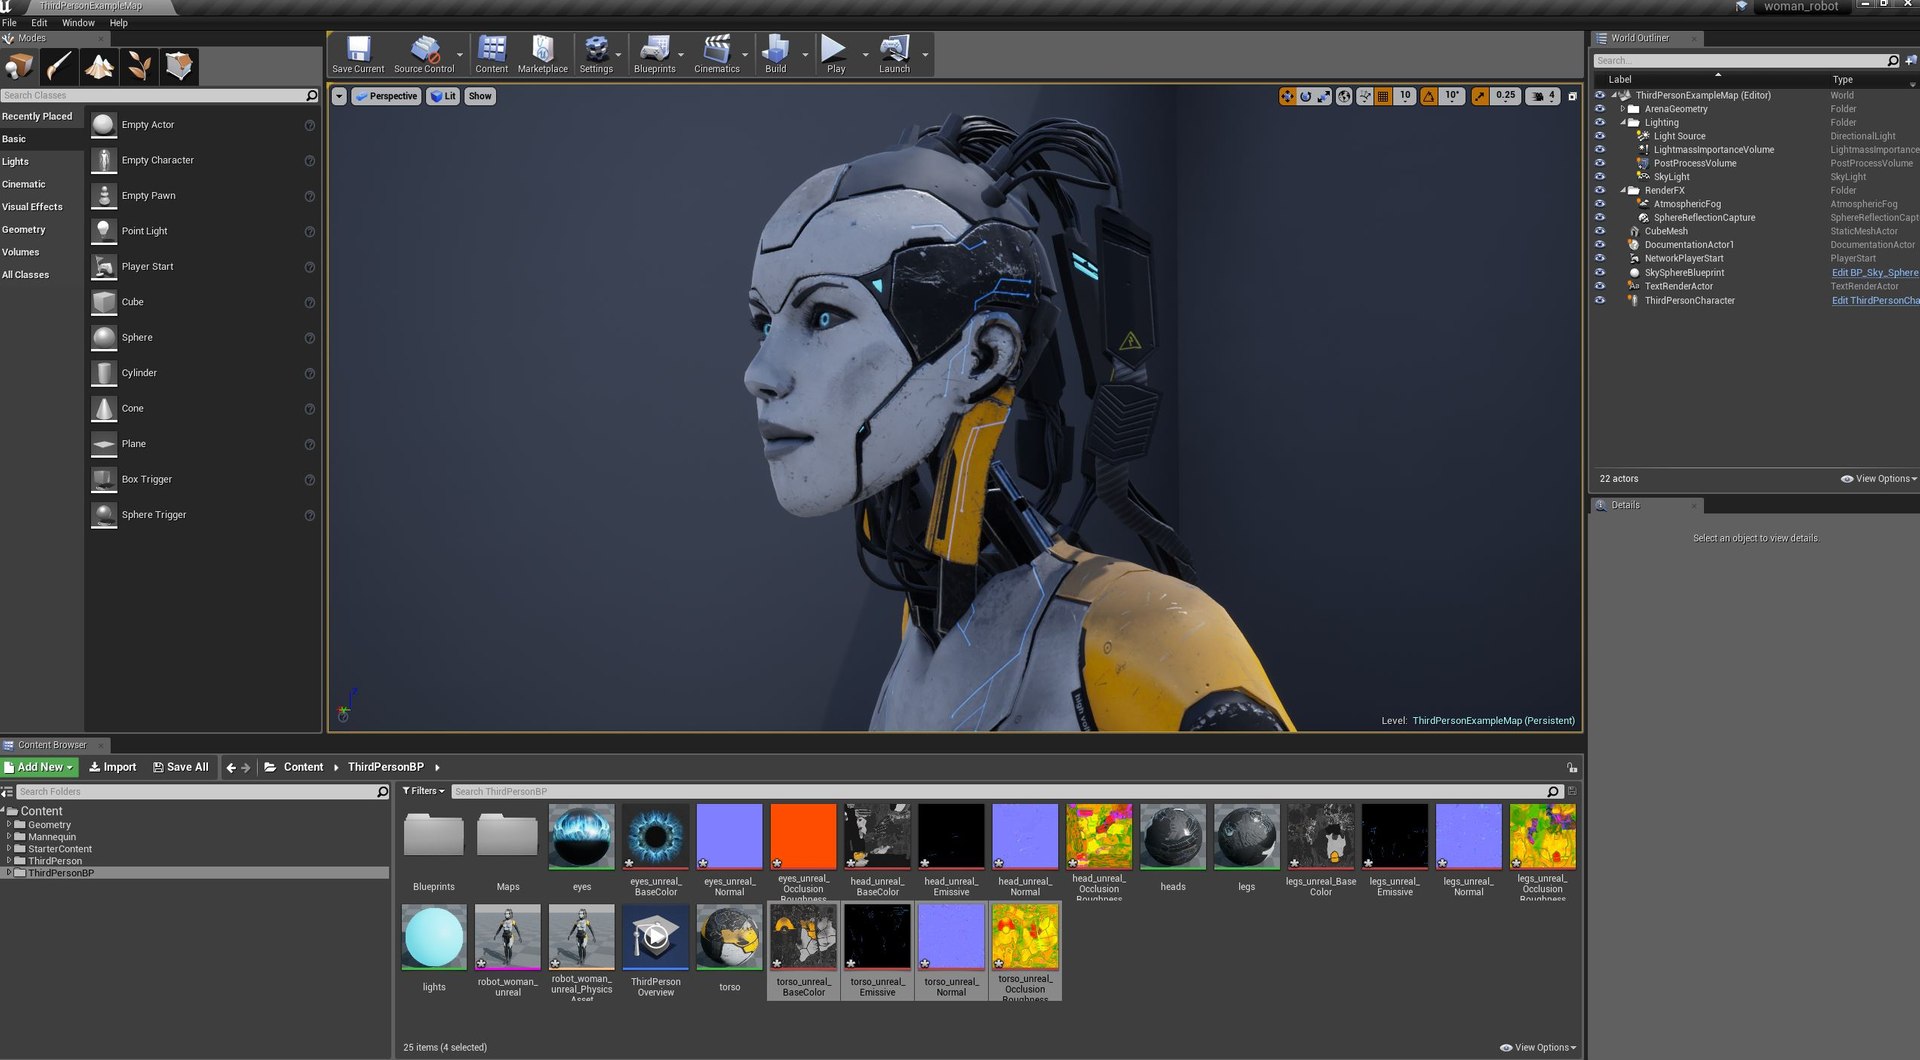This screenshot has height=1060, width=1920.
Task: Open the viewport Show menu
Action: [480, 96]
